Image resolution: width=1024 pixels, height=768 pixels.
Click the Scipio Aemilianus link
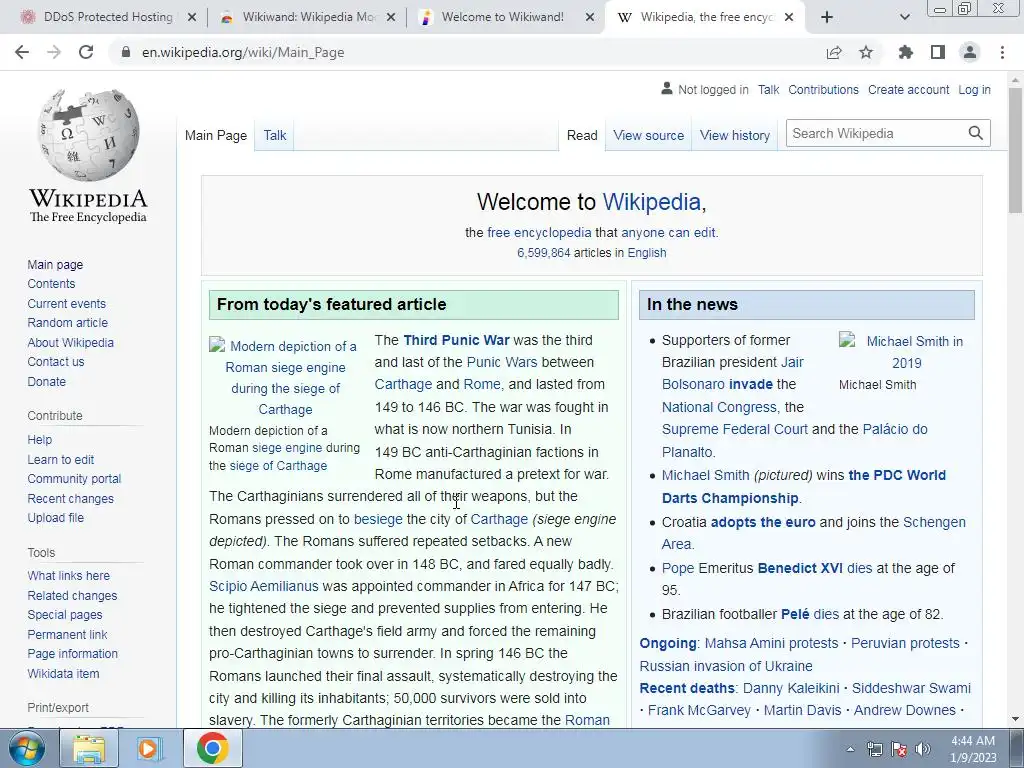click(264, 586)
